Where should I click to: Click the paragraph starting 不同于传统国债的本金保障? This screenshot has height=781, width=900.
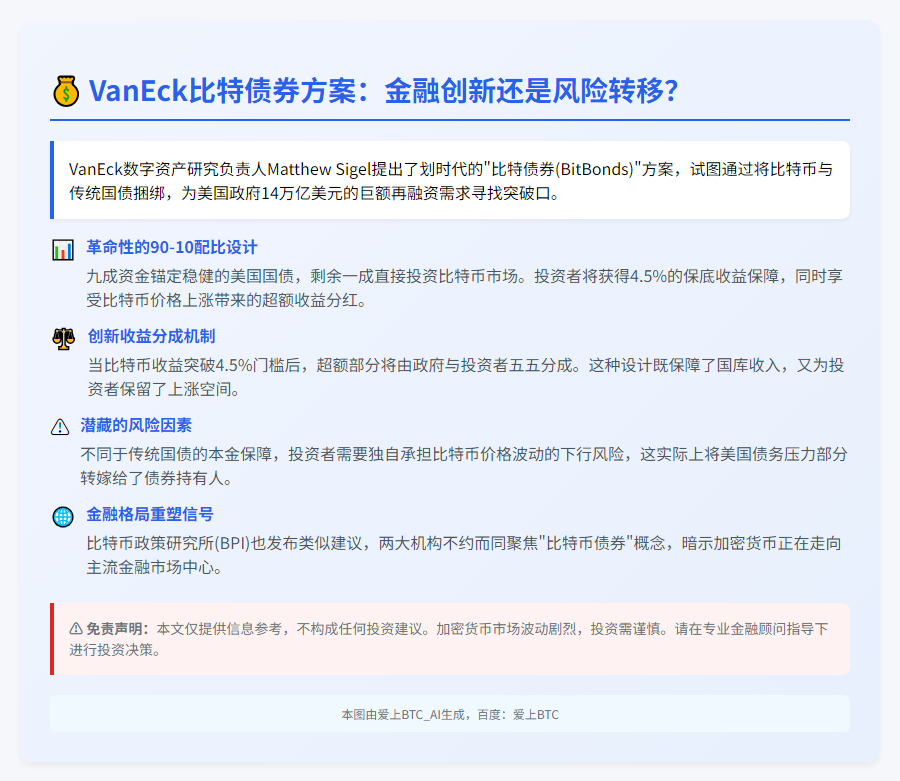(464, 466)
